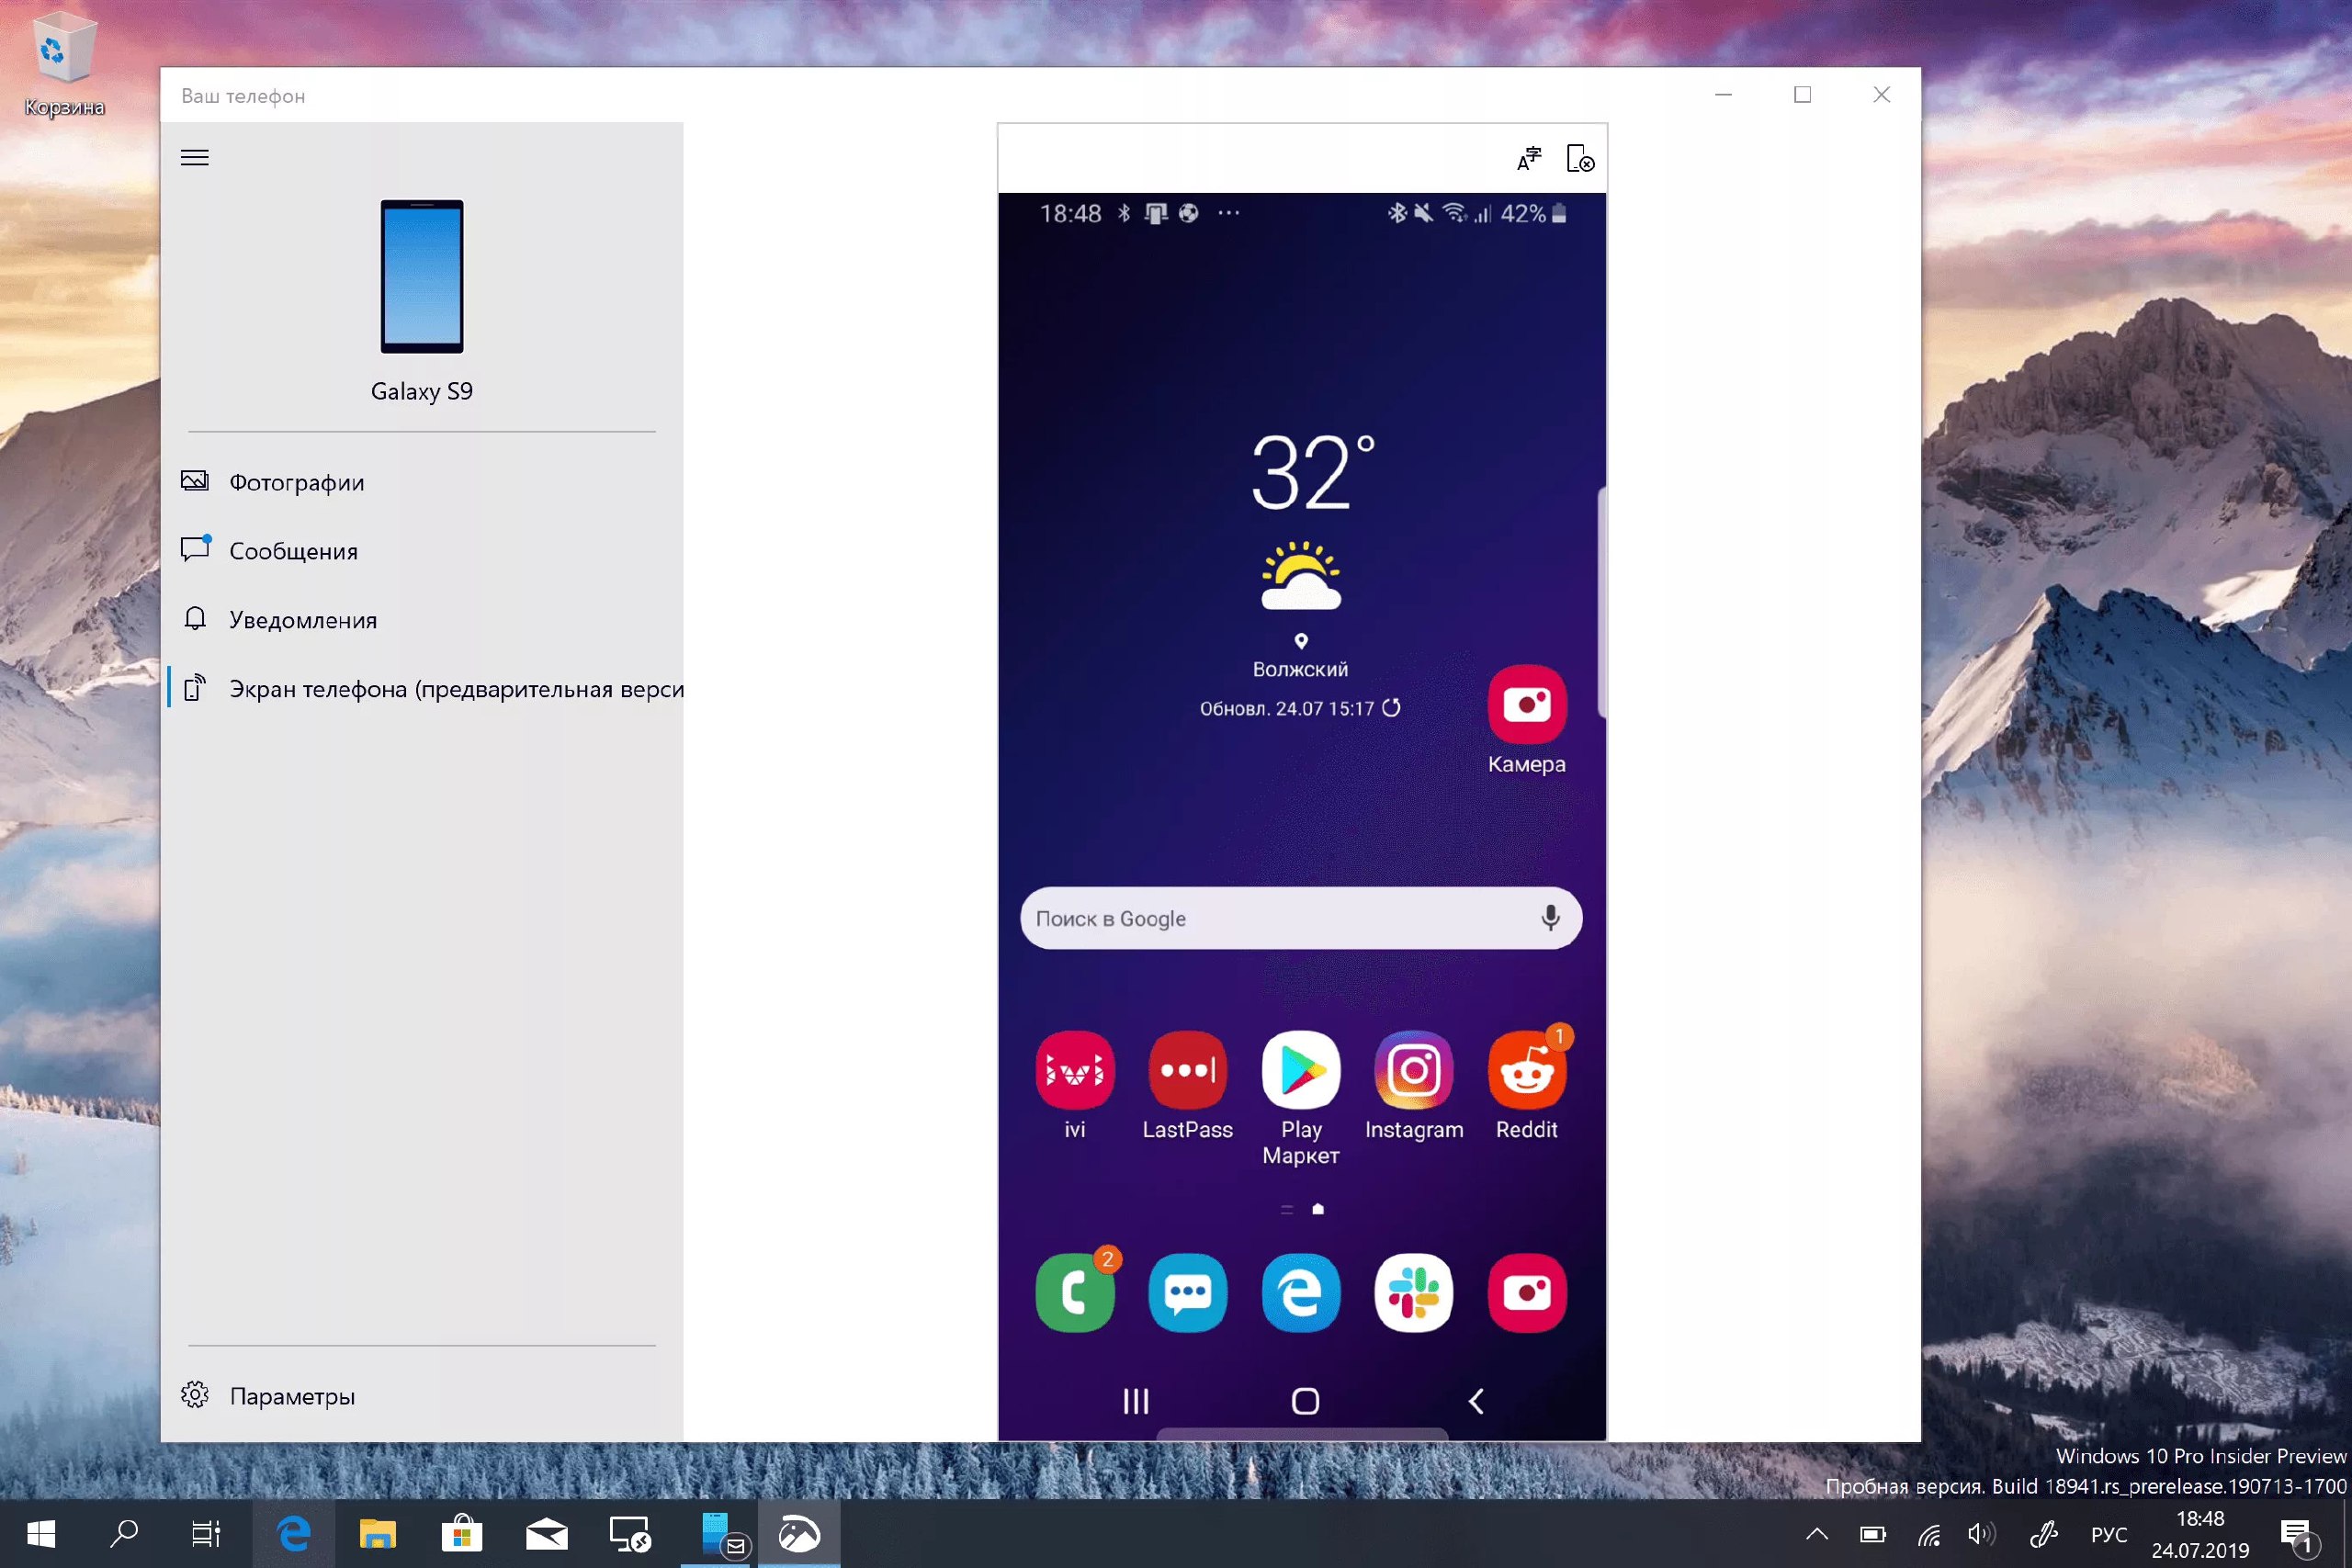Tap the Google voice search microphone

(1550, 918)
